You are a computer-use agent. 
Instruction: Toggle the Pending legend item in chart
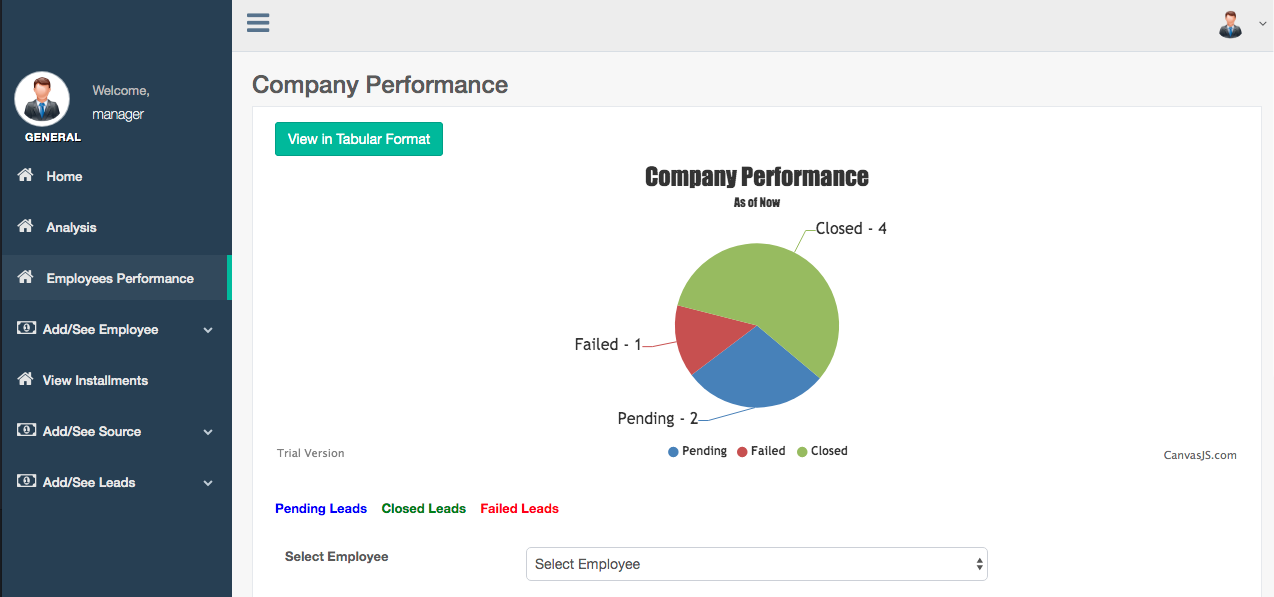[x=698, y=451]
